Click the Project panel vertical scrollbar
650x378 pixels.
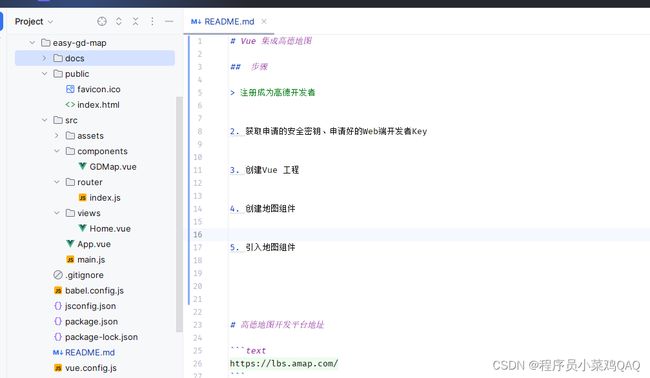(179, 214)
